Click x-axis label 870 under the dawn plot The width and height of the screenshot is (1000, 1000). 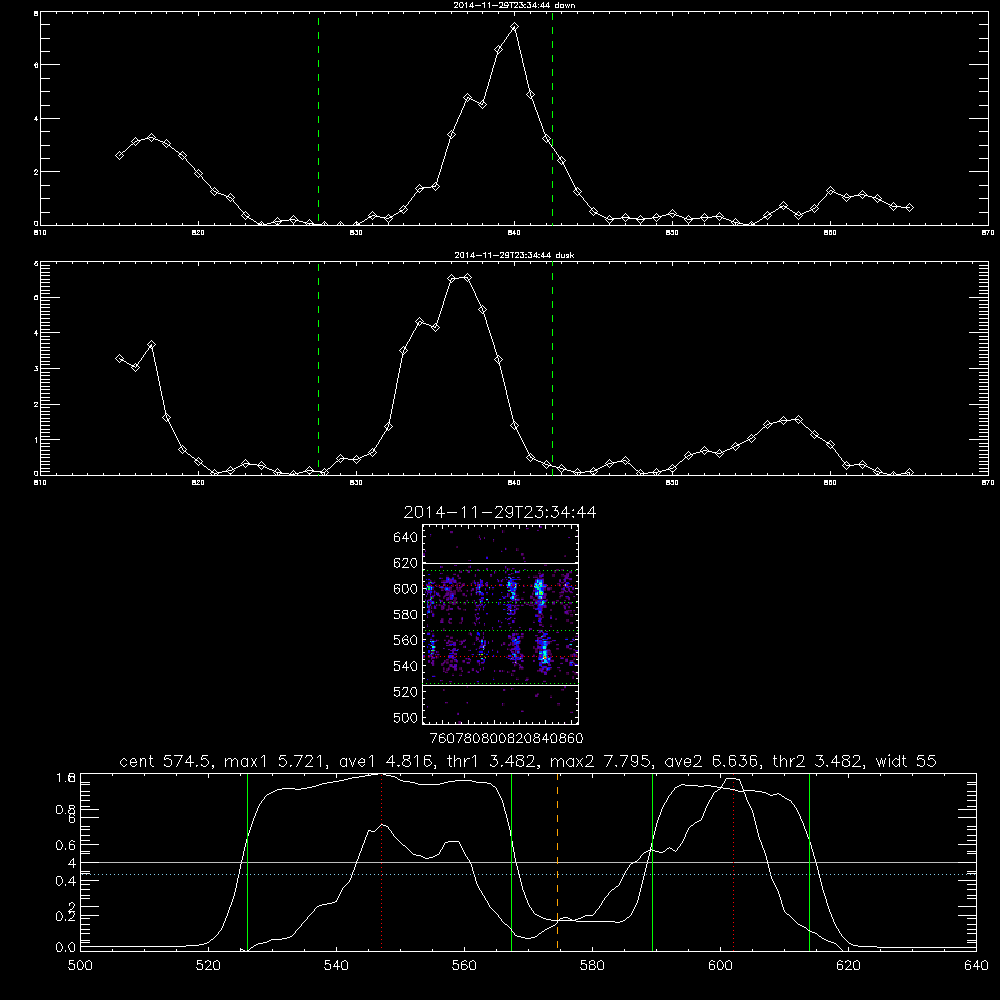[x=988, y=233]
